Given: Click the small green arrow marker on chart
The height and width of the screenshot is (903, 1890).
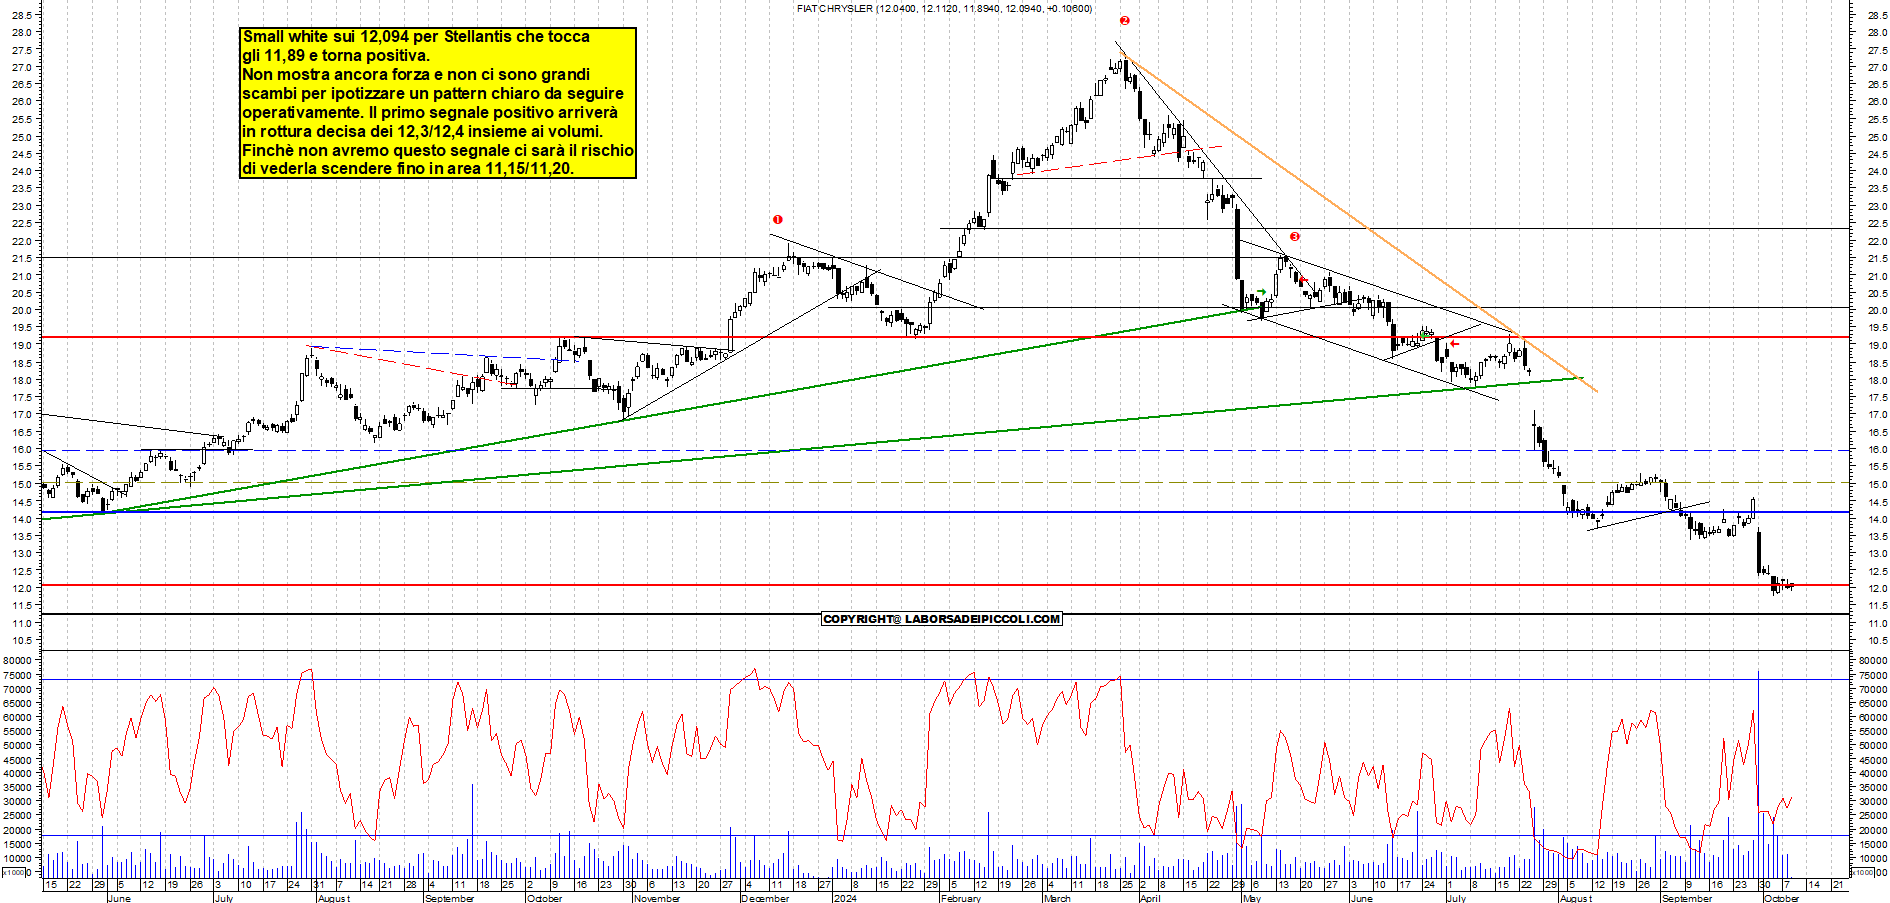Looking at the screenshot, I should 1261,292.
